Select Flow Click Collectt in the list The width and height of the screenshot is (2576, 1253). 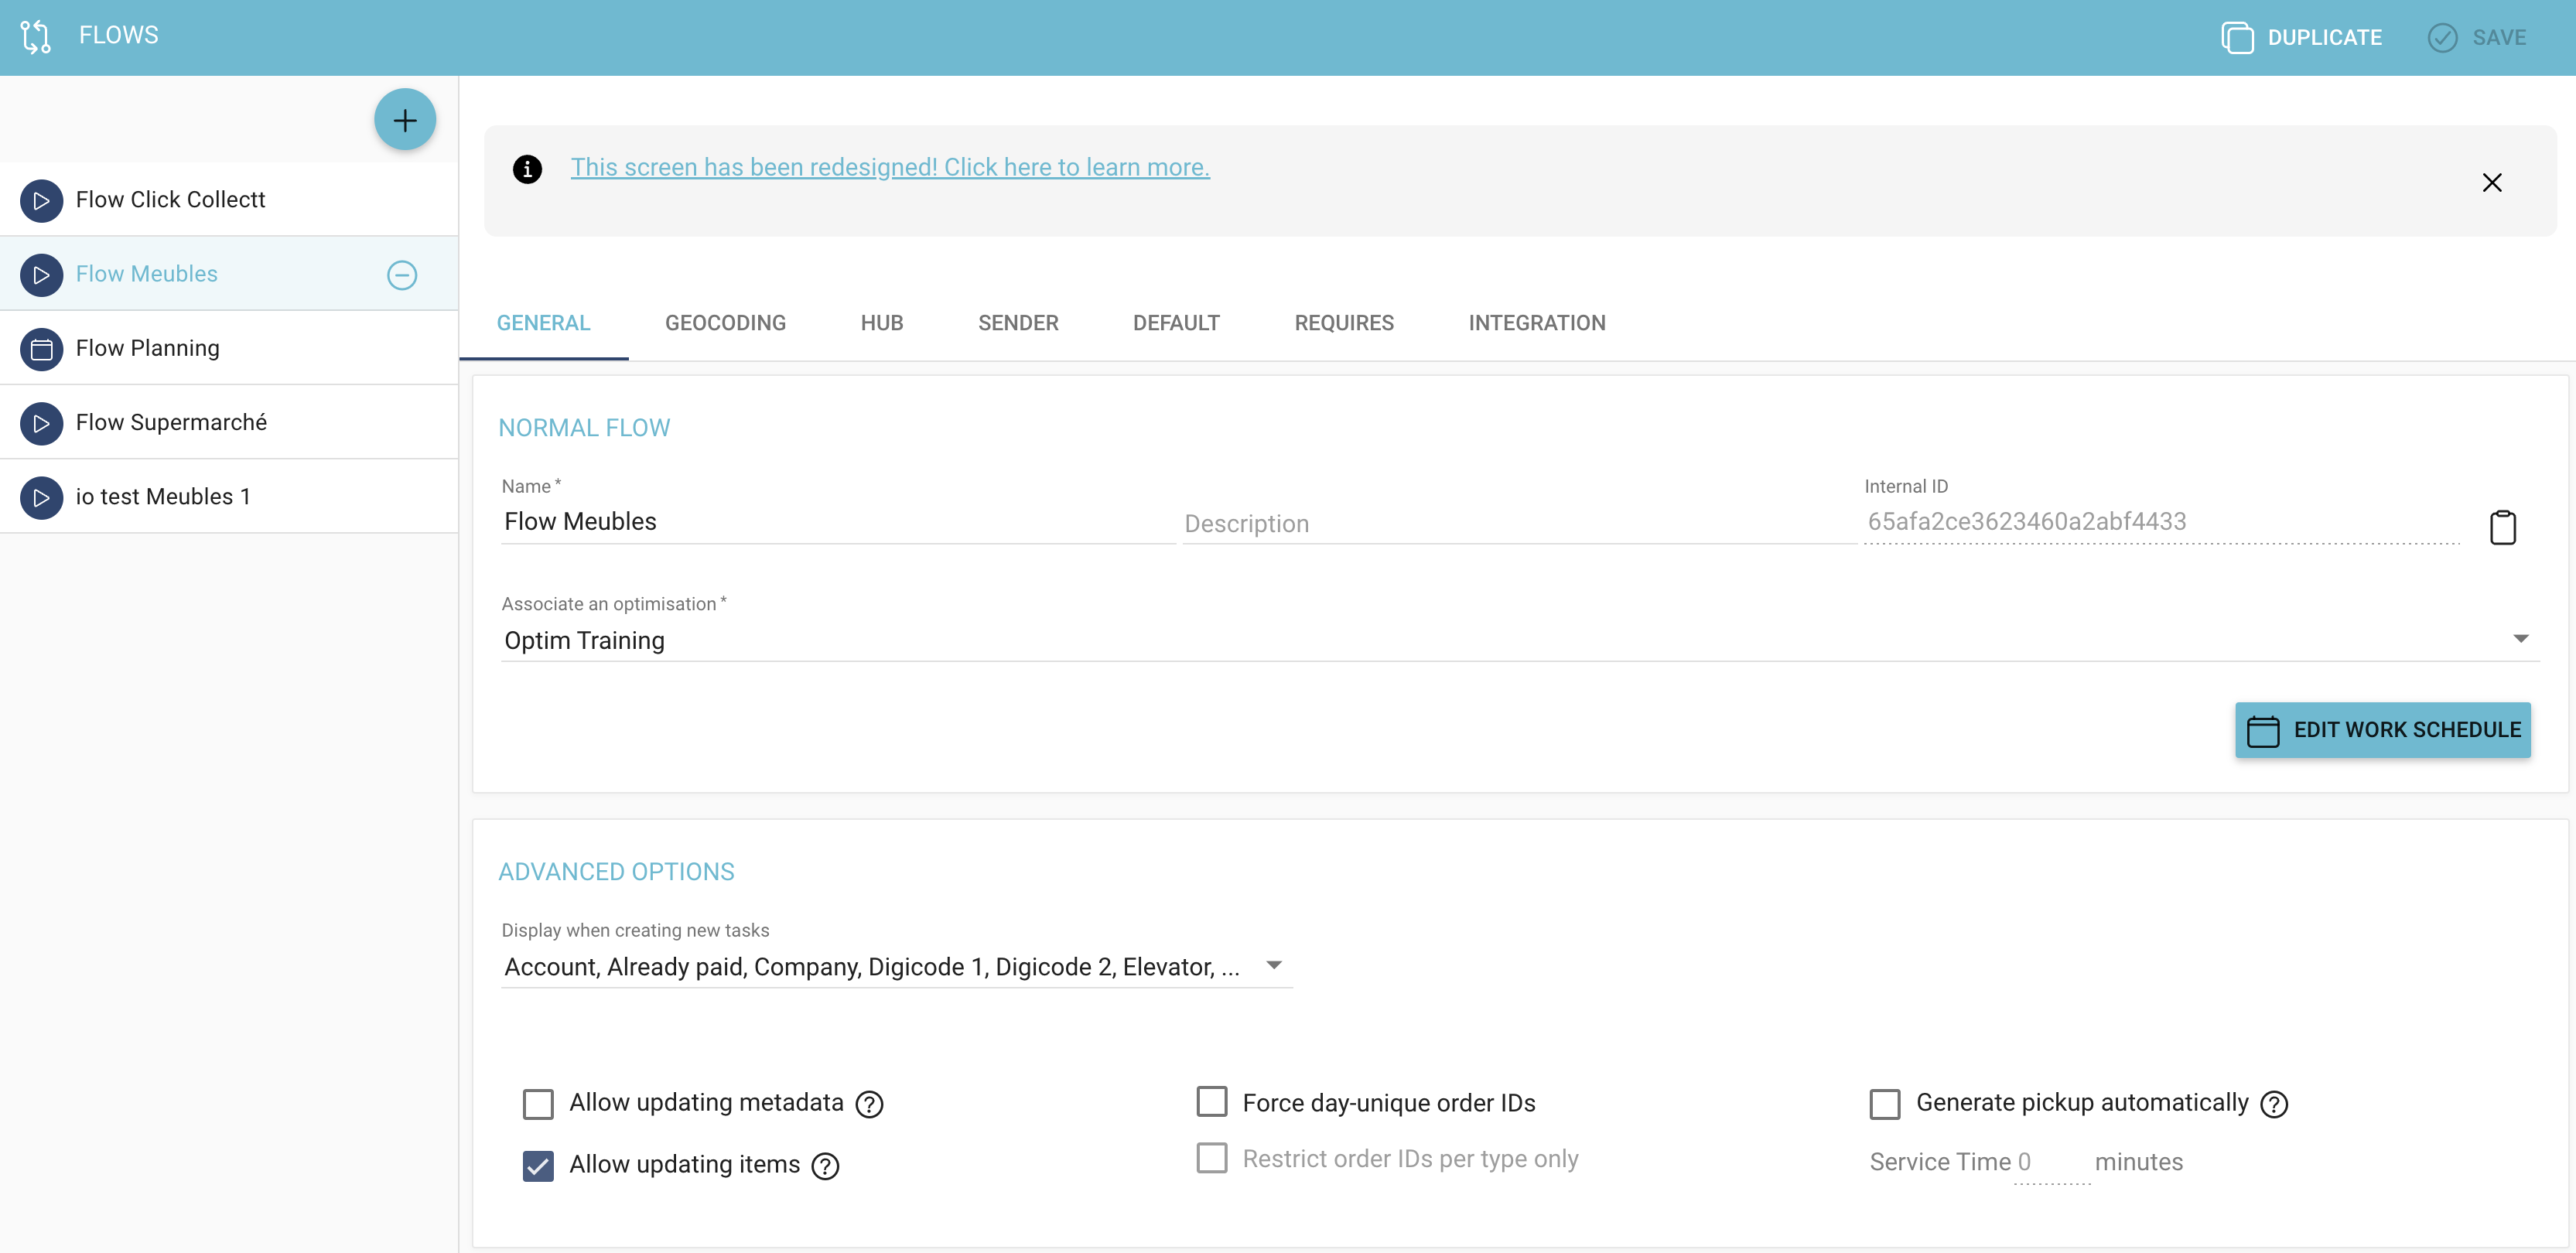pyautogui.click(x=229, y=200)
